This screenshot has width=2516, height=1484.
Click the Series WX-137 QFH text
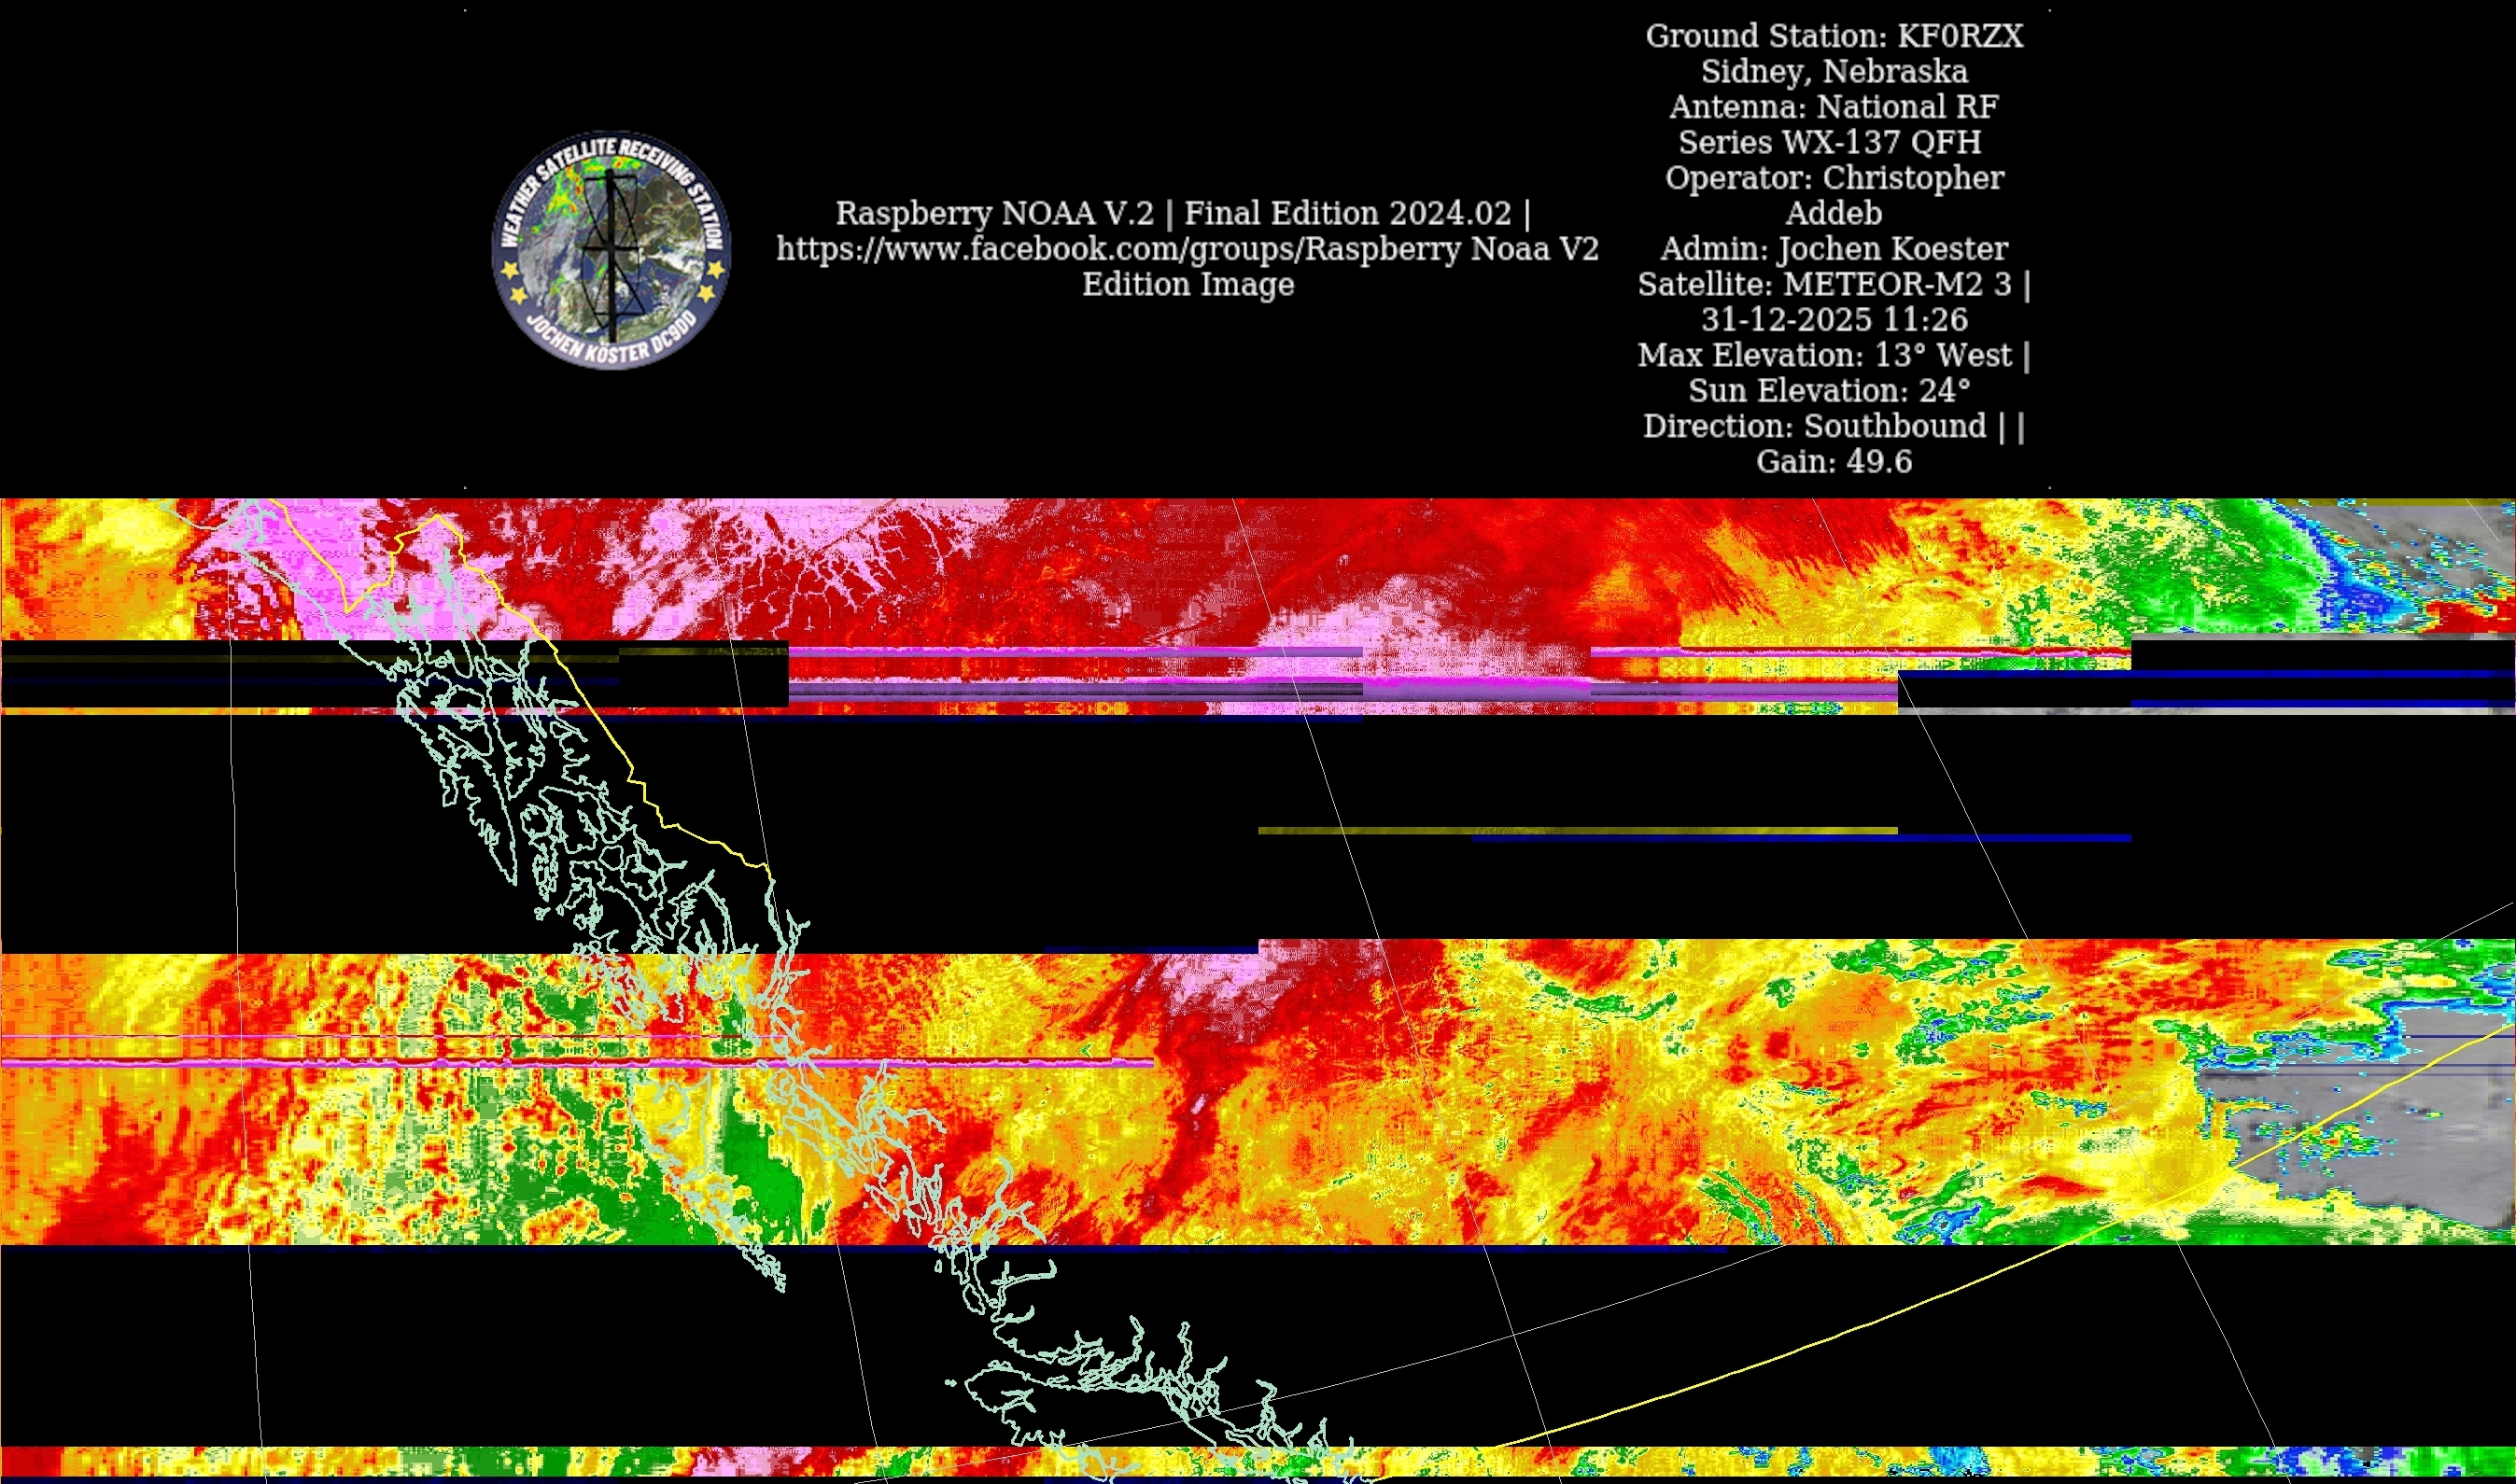(x=1829, y=143)
